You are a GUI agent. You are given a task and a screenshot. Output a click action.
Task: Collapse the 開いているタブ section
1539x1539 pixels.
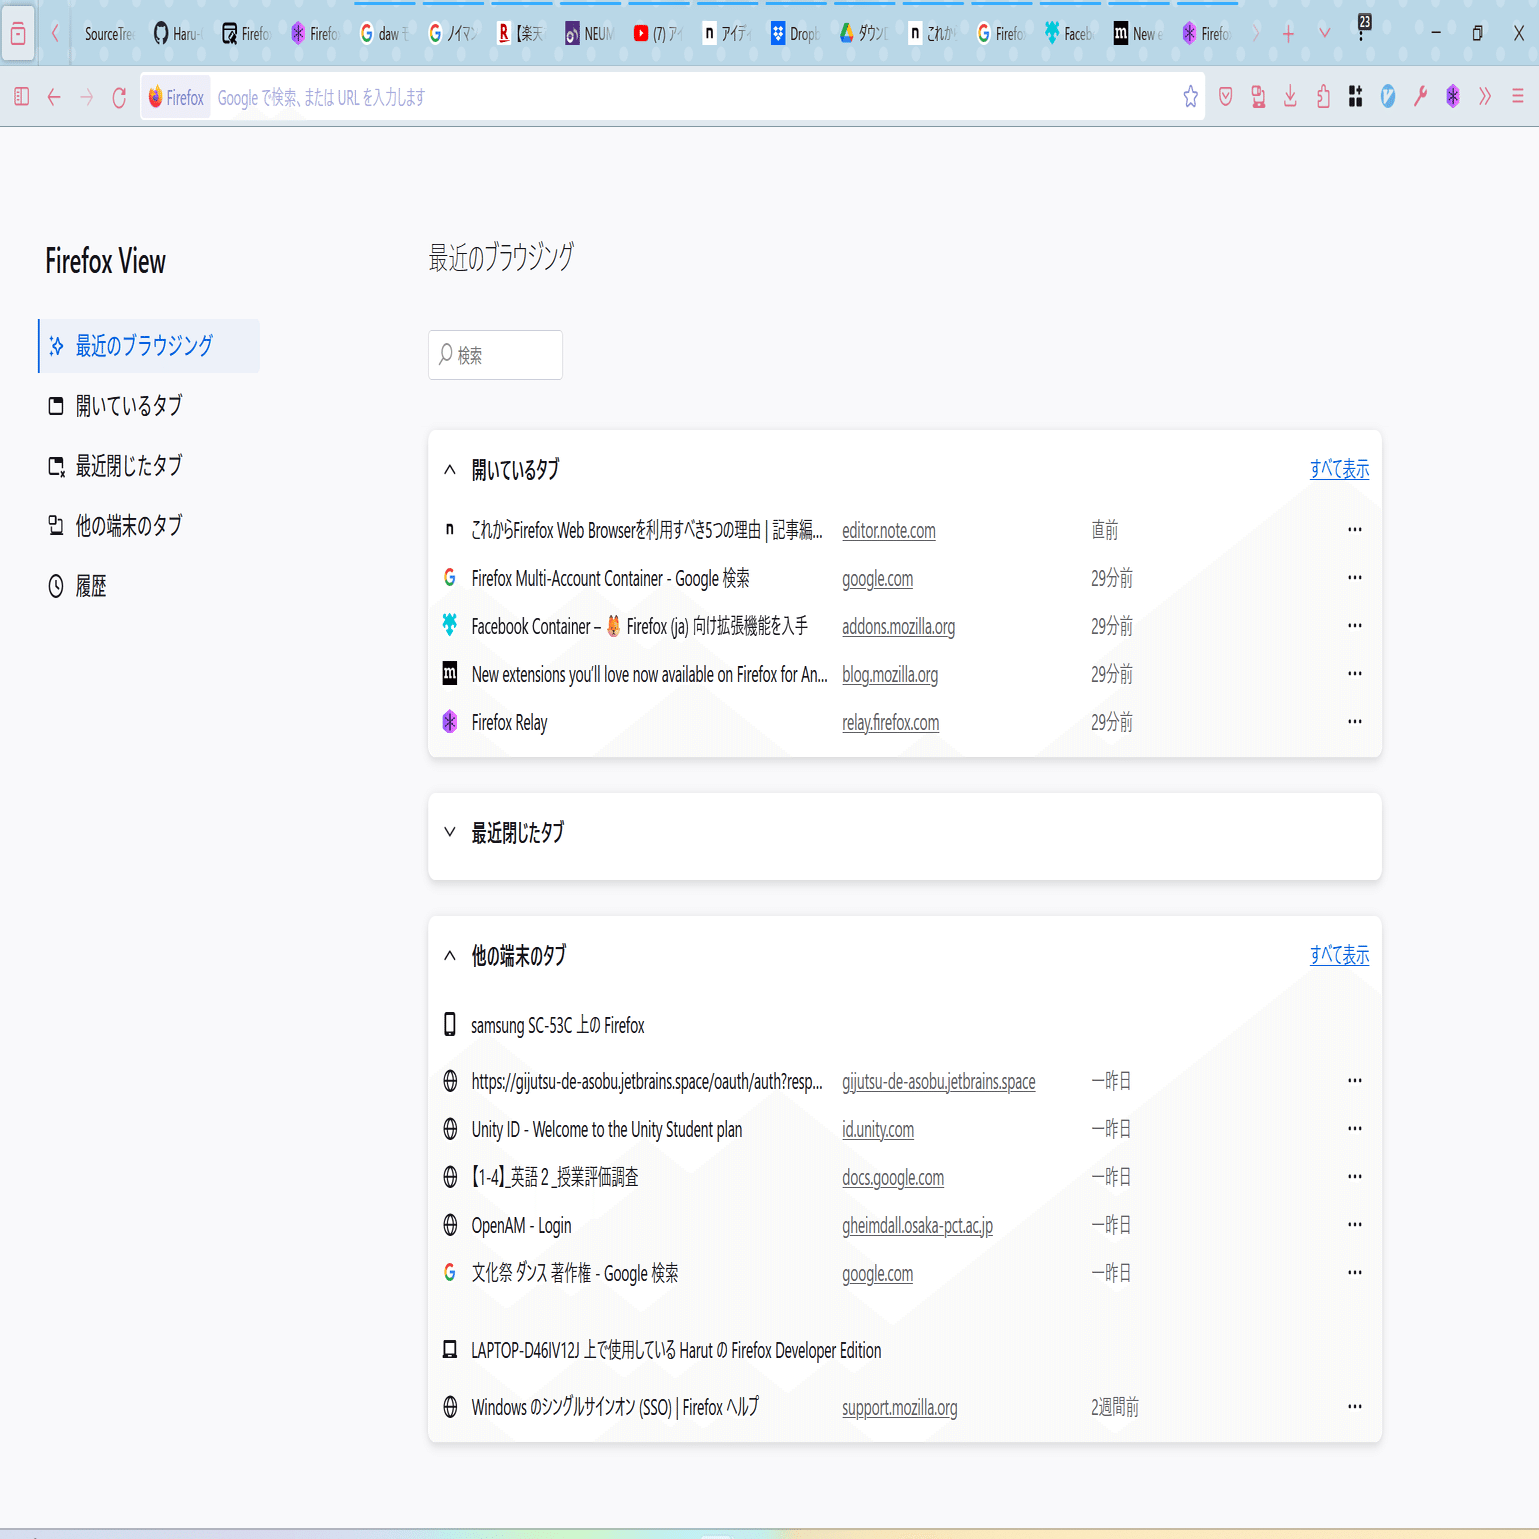[x=450, y=469]
